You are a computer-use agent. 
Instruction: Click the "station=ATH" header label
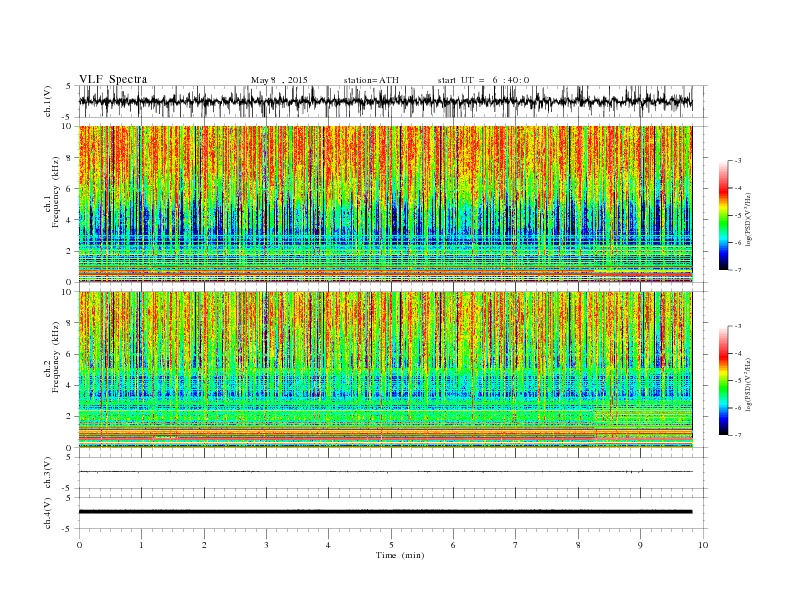click(371, 80)
